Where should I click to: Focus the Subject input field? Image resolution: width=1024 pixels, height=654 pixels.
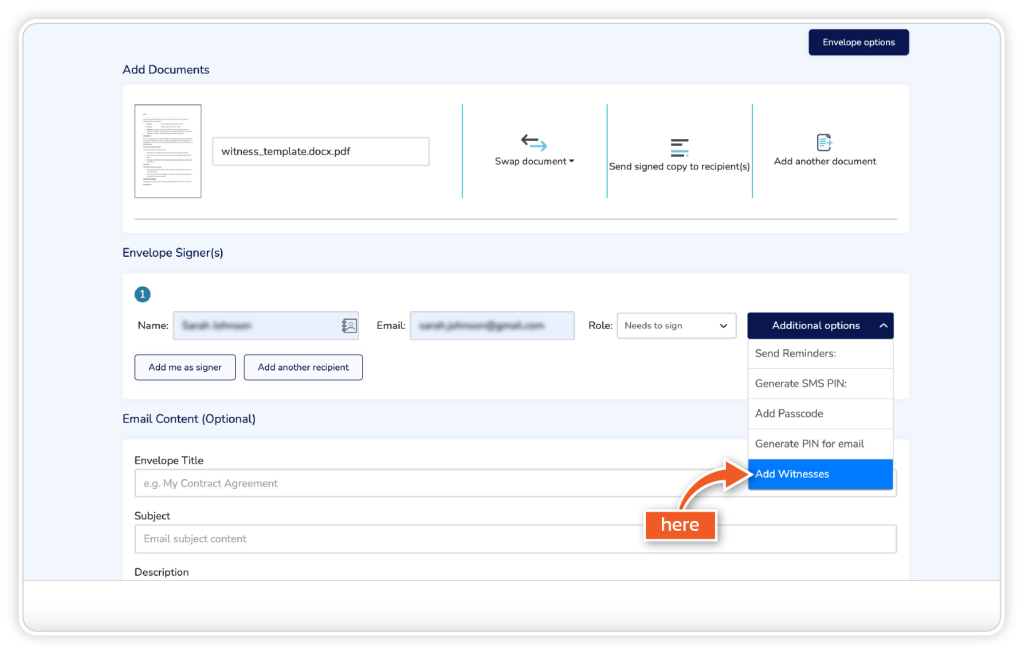click(515, 539)
